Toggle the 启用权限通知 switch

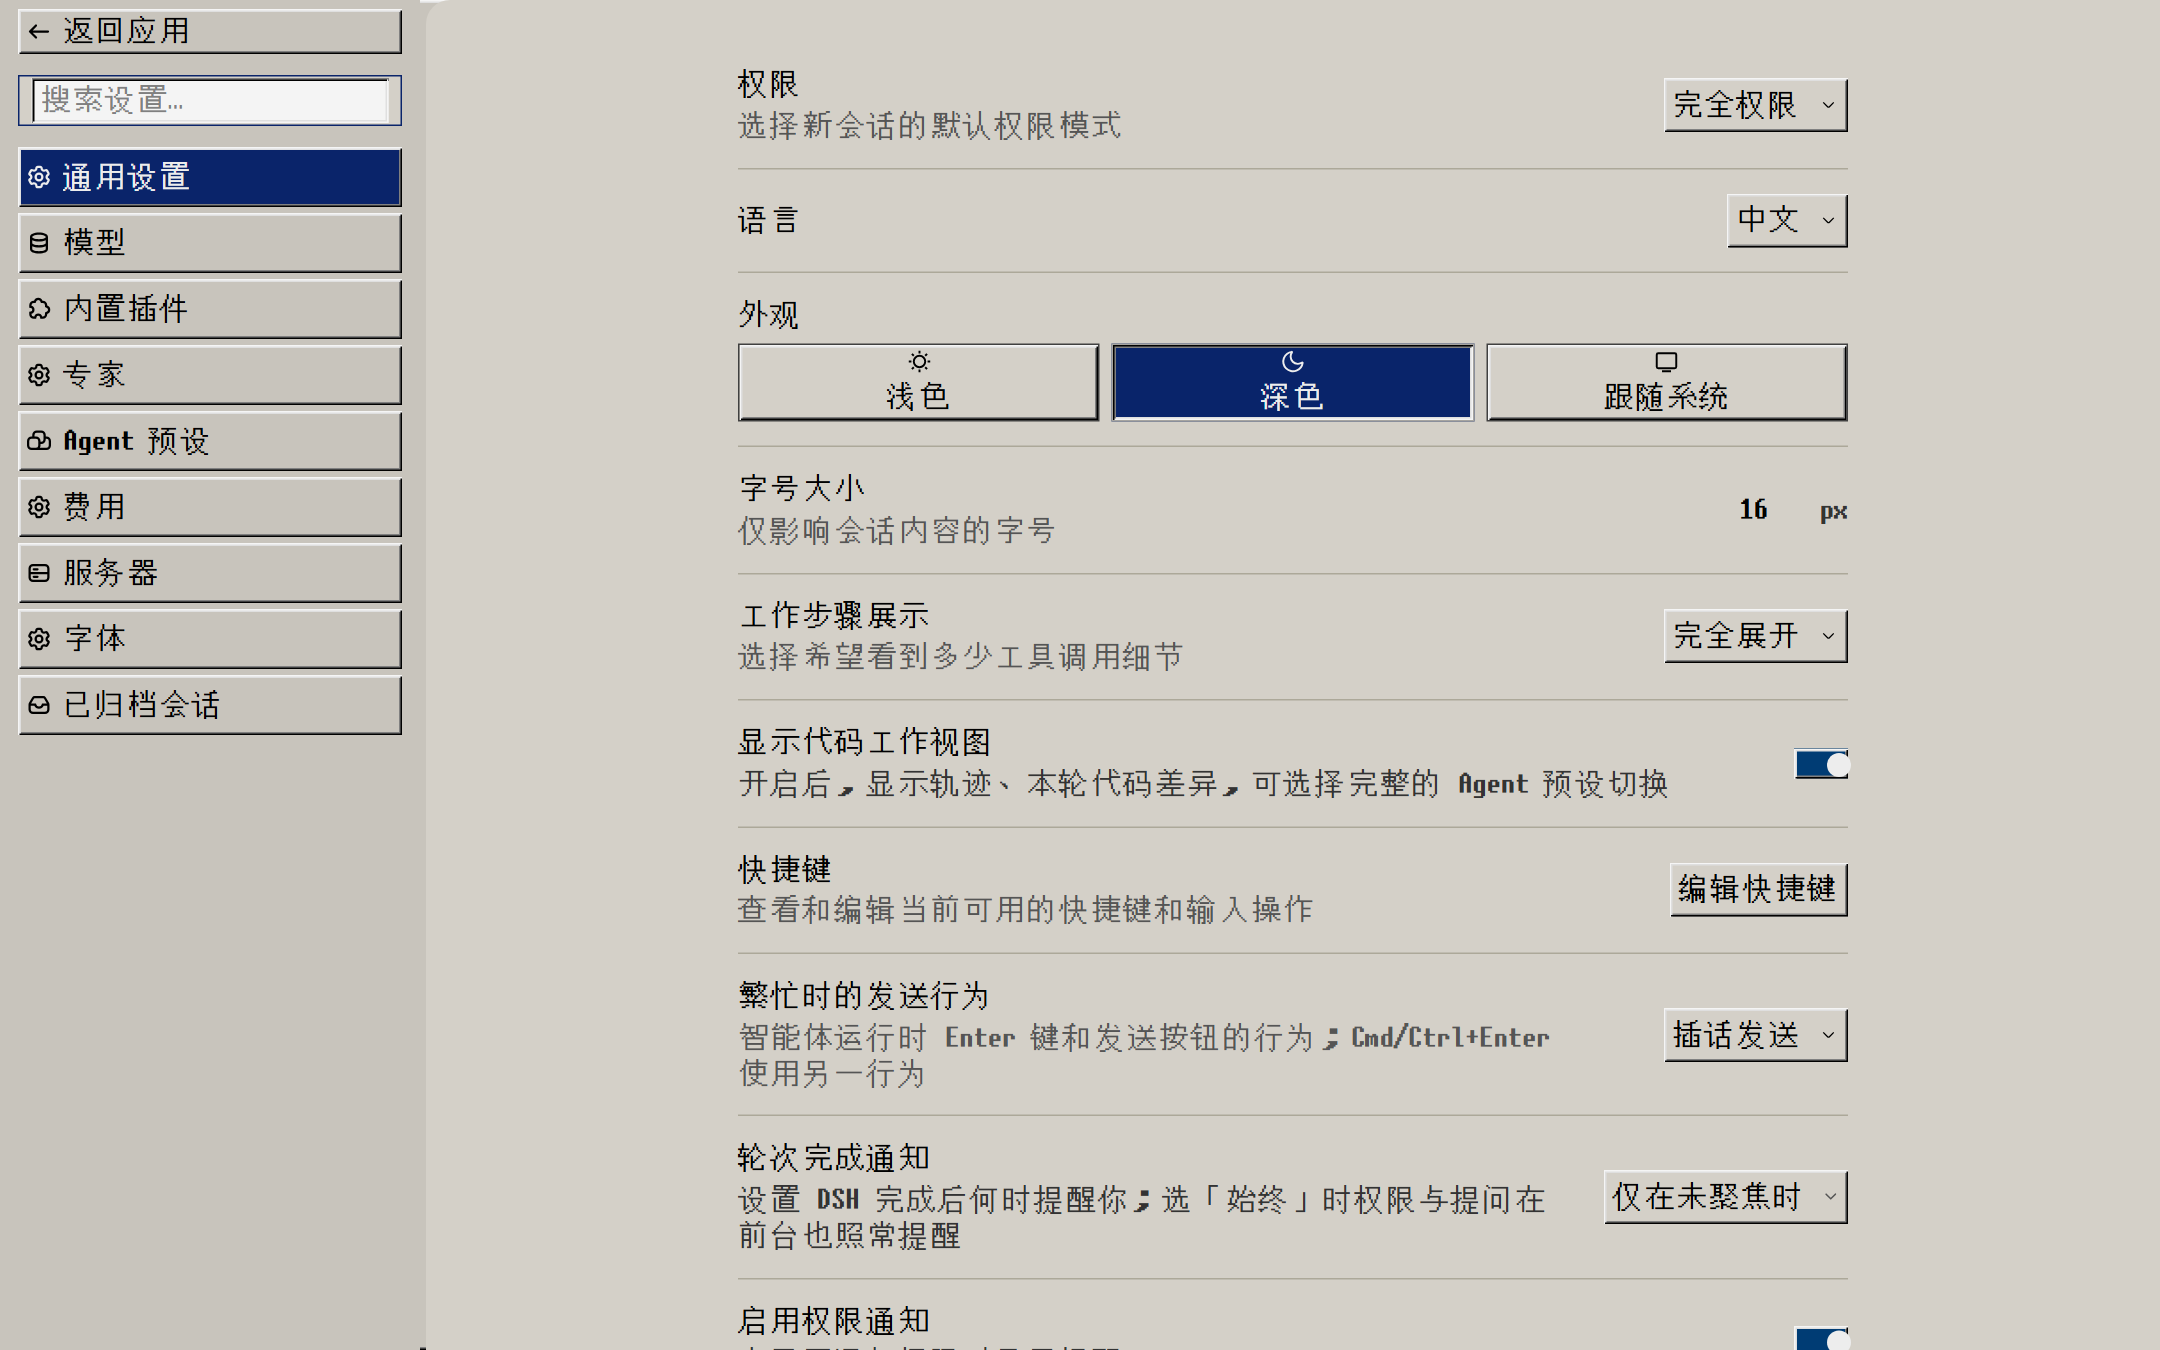coord(1821,1338)
